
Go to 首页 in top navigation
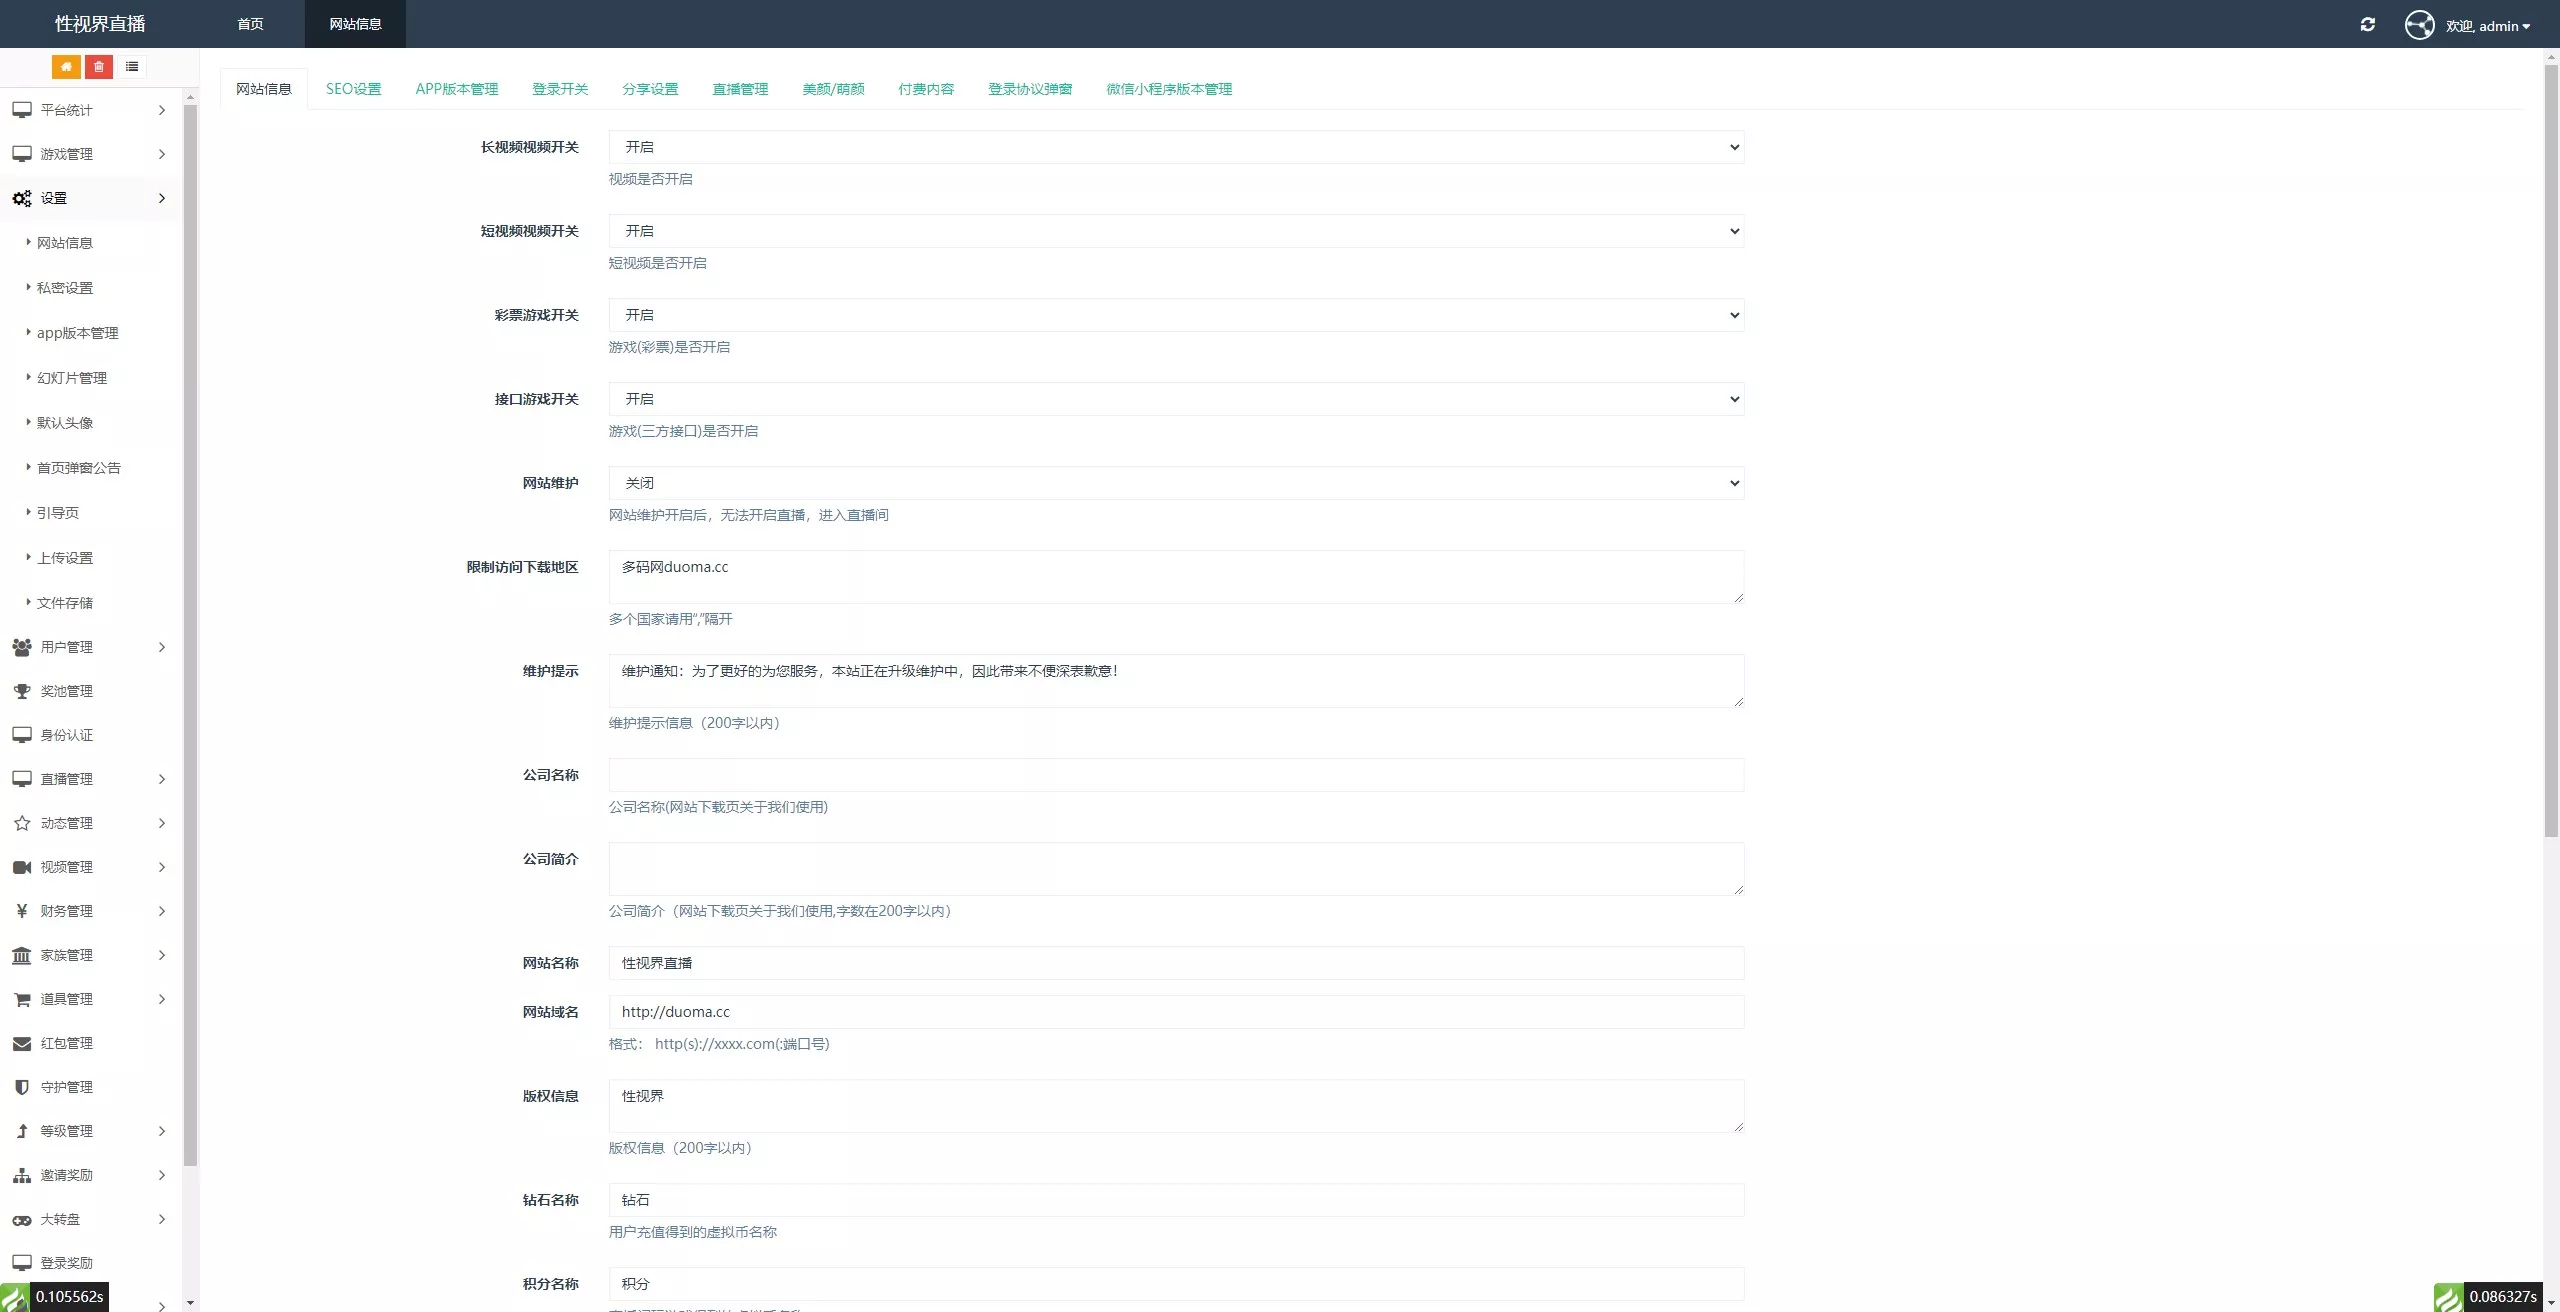pyautogui.click(x=250, y=24)
